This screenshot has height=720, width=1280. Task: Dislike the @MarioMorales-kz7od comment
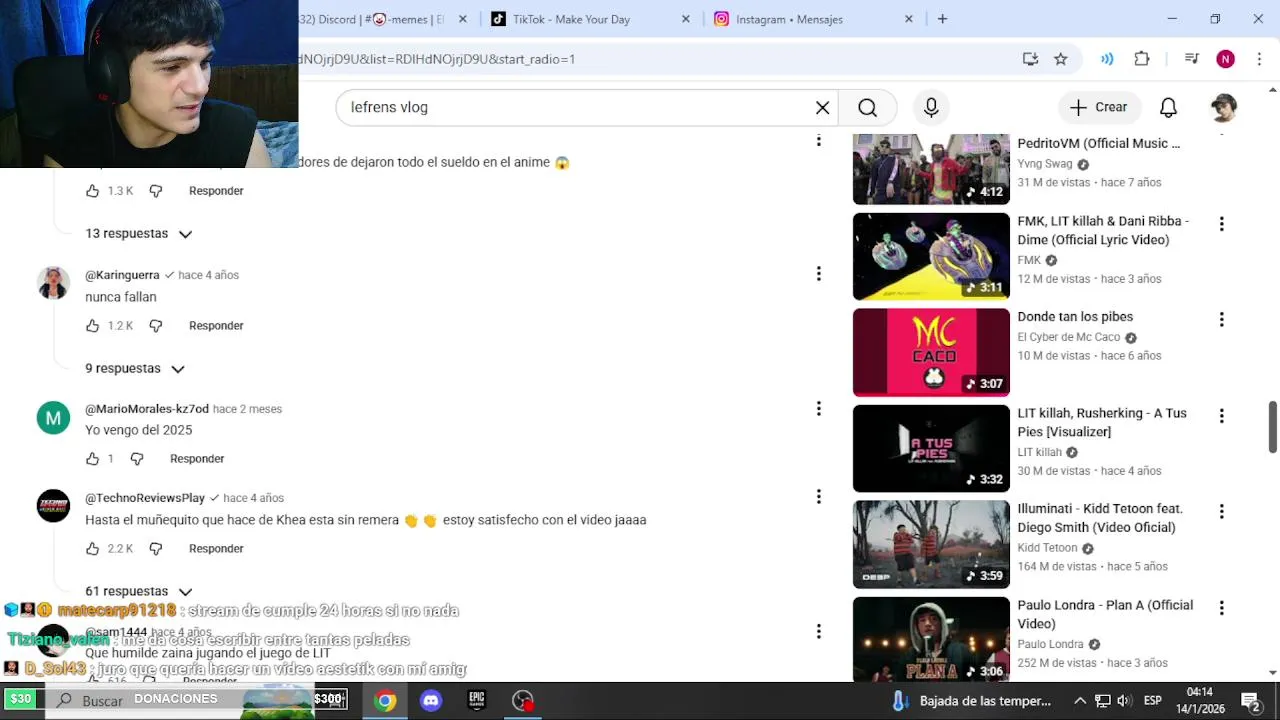point(137,459)
